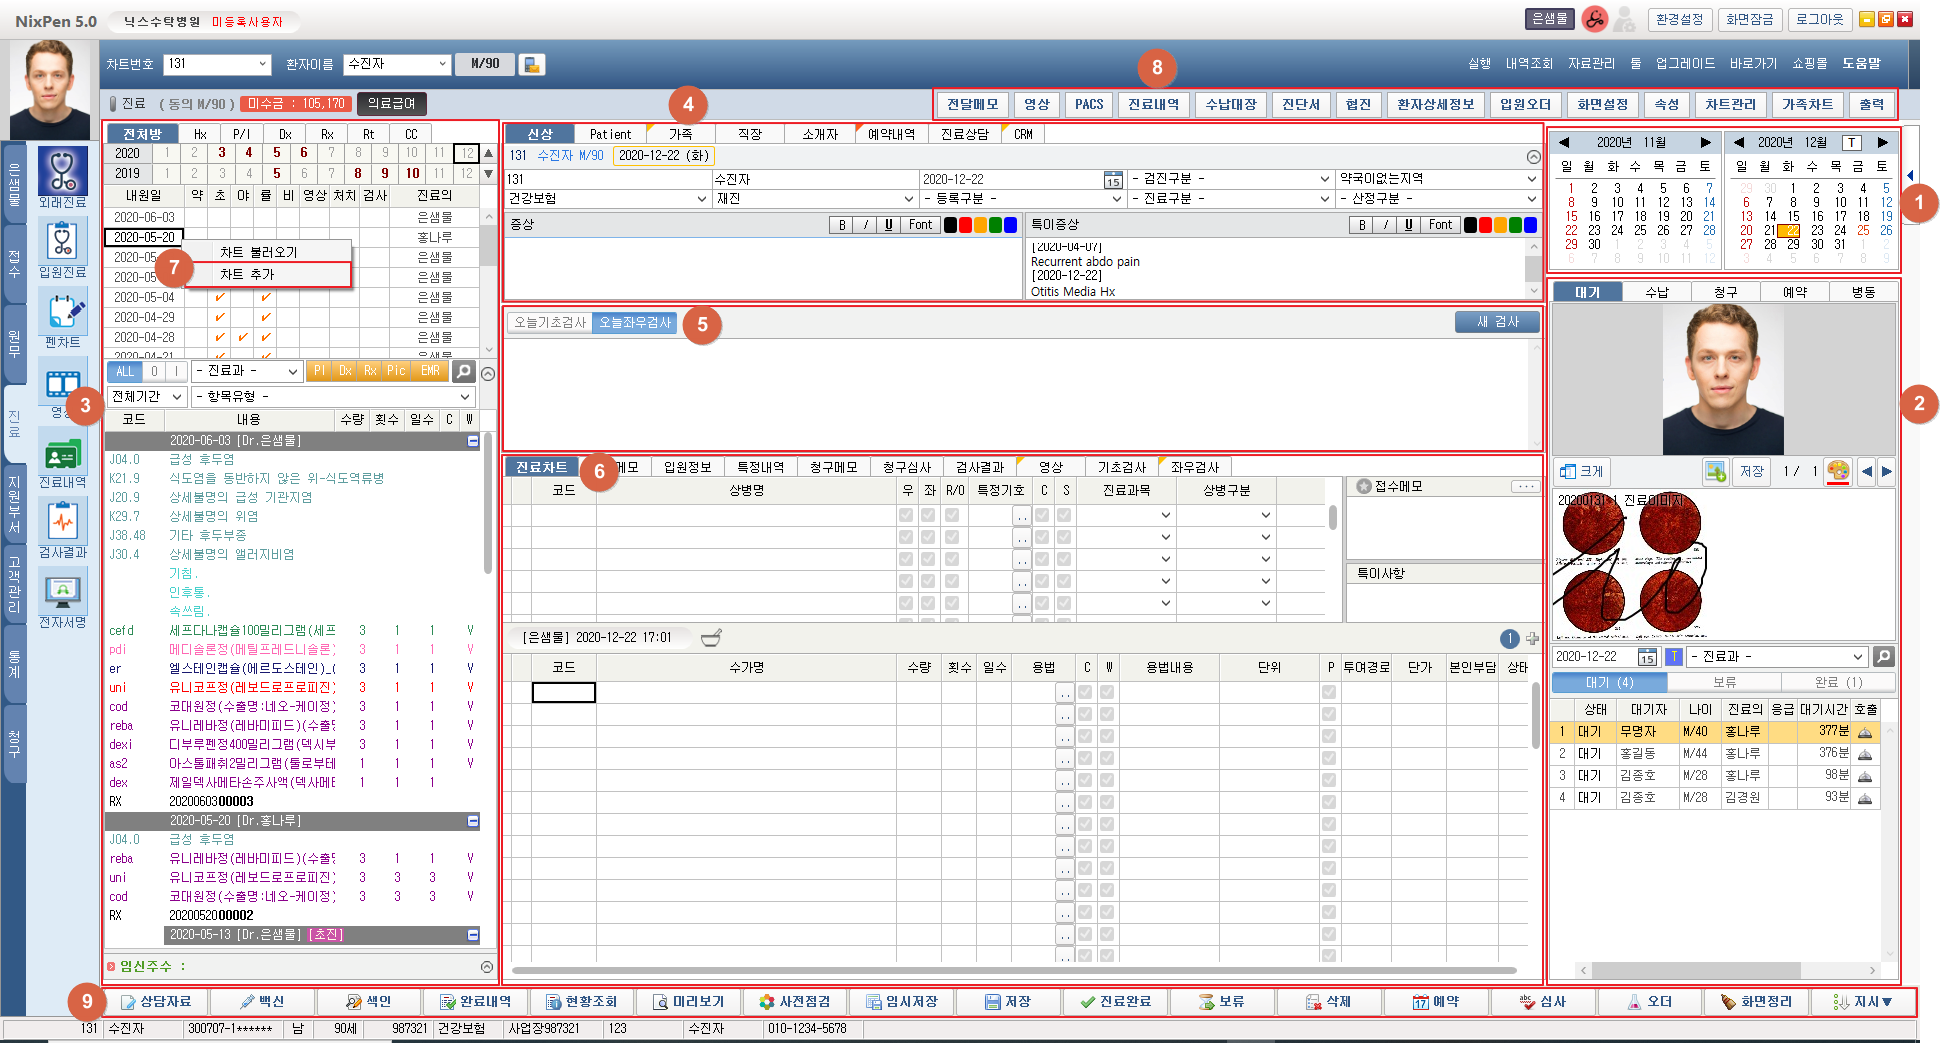
Task: Open the 검사결과 test results icon
Action: coord(63,521)
